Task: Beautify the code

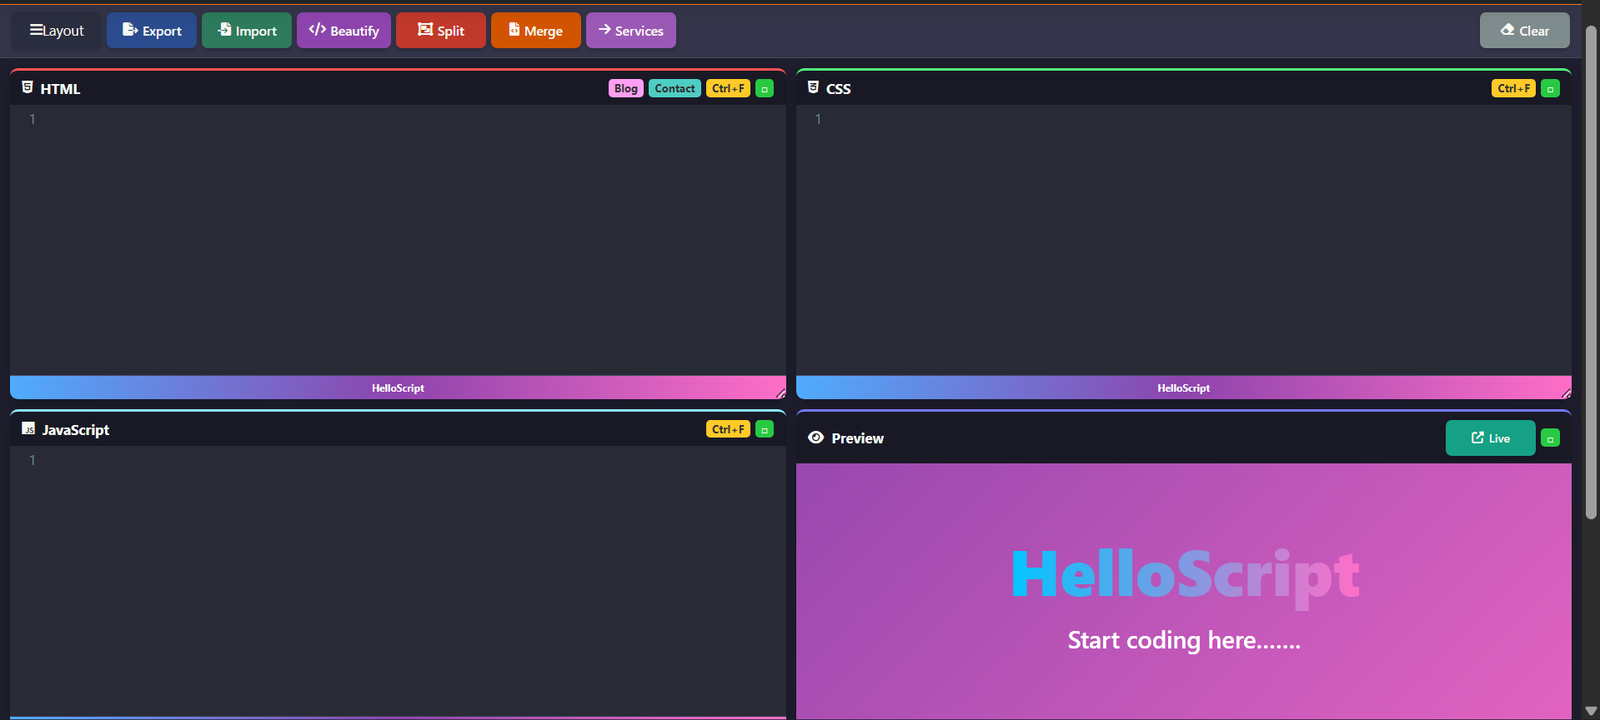Action: click(344, 30)
